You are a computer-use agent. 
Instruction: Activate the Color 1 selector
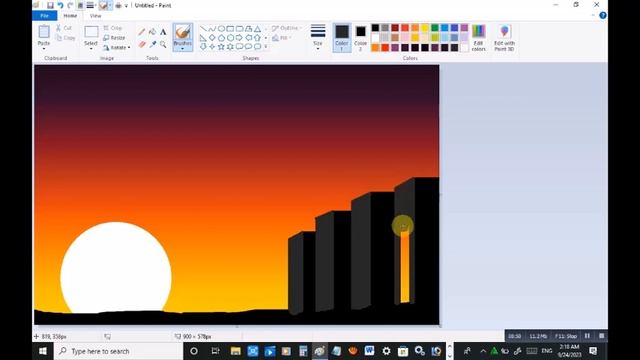pos(342,38)
